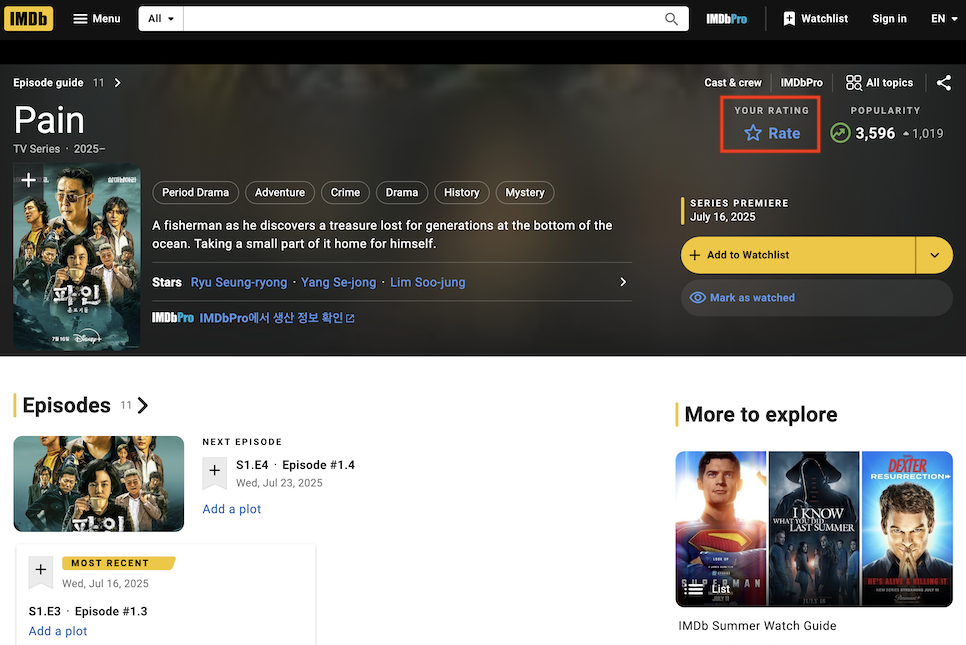This screenshot has height=645, width=966.
Task: Click the series premiere date July 16, 2025
Action: pyautogui.click(x=723, y=217)
